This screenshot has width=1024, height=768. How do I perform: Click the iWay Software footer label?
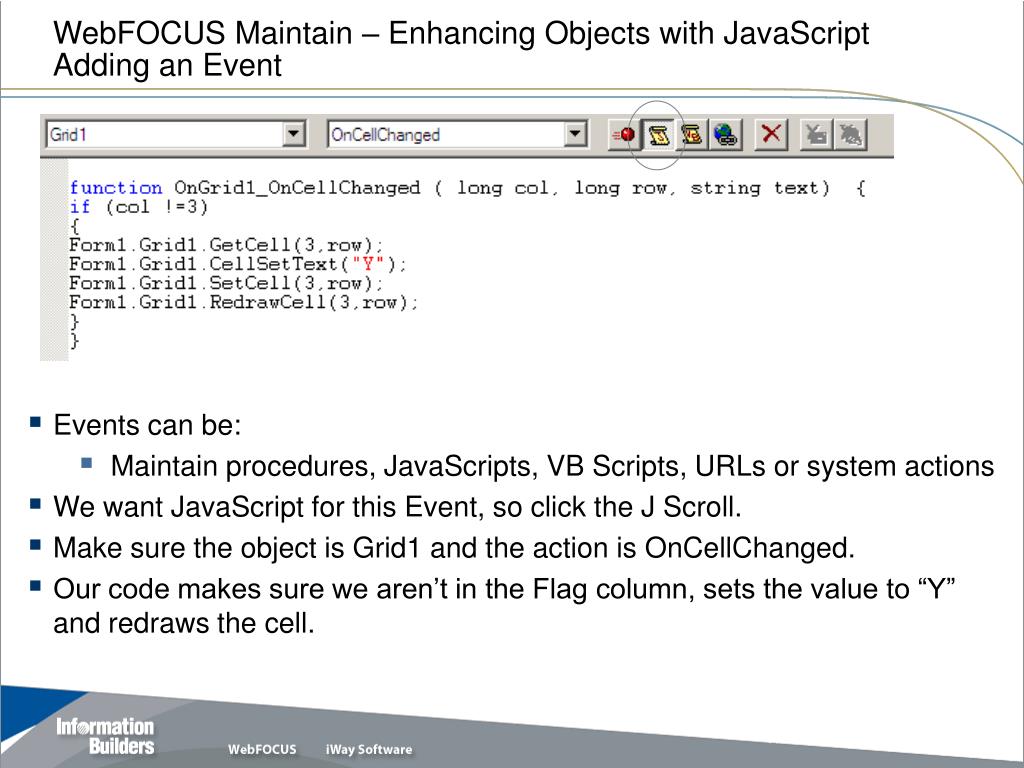(x=368, y=750)
